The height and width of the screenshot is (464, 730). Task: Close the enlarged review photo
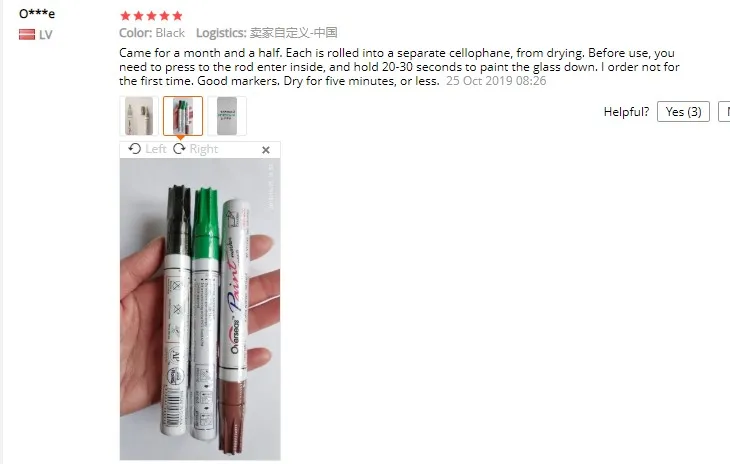tap(266, 150)
